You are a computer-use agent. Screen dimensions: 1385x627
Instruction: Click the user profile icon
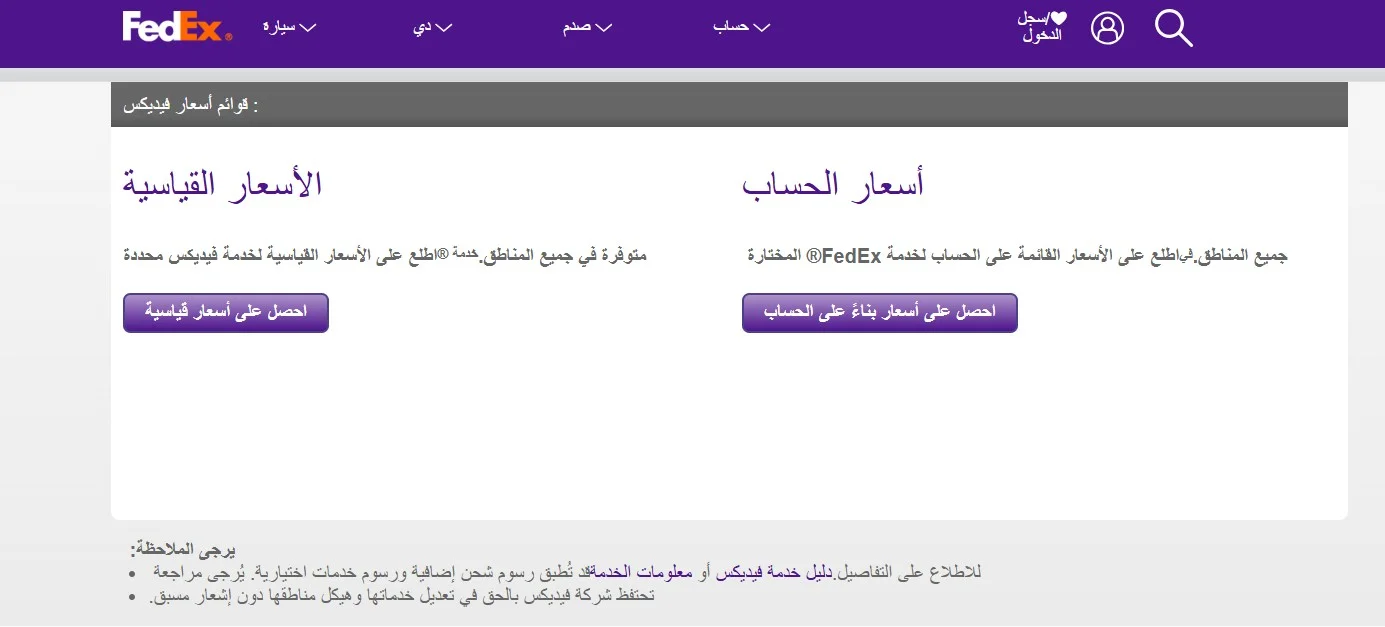click(1107, 28)
